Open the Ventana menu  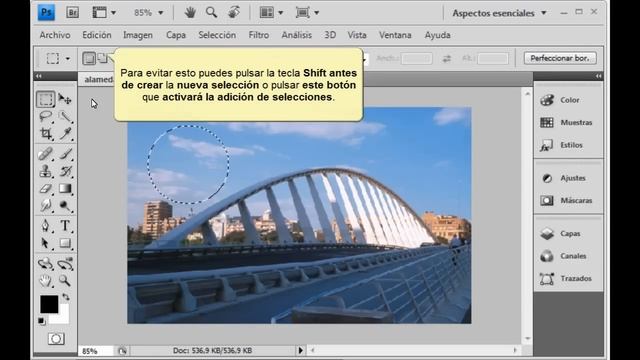(x=395, y=35)
